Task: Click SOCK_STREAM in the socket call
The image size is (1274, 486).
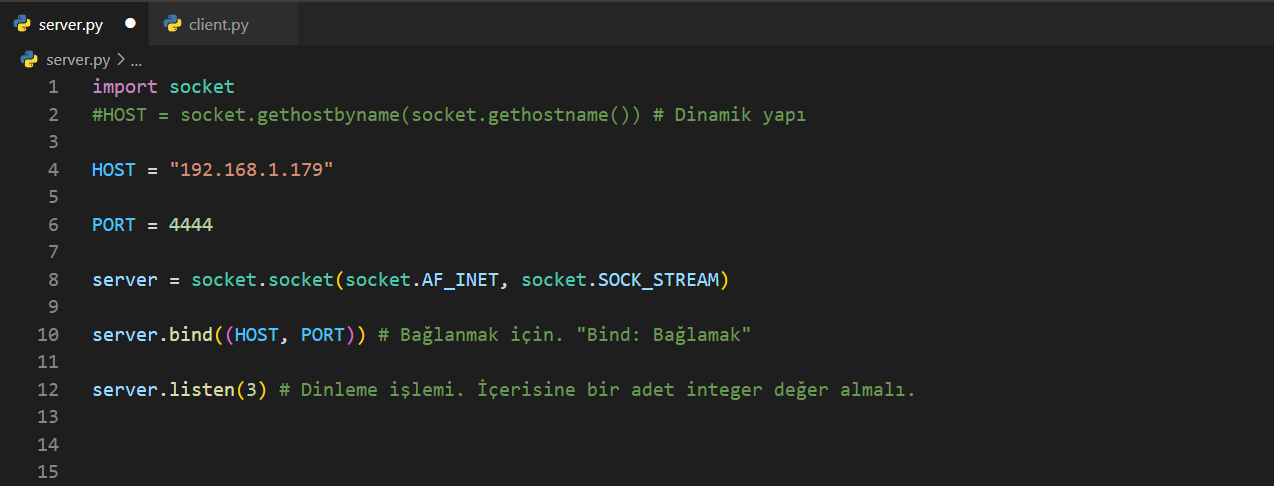Action: tap(658, 280)
